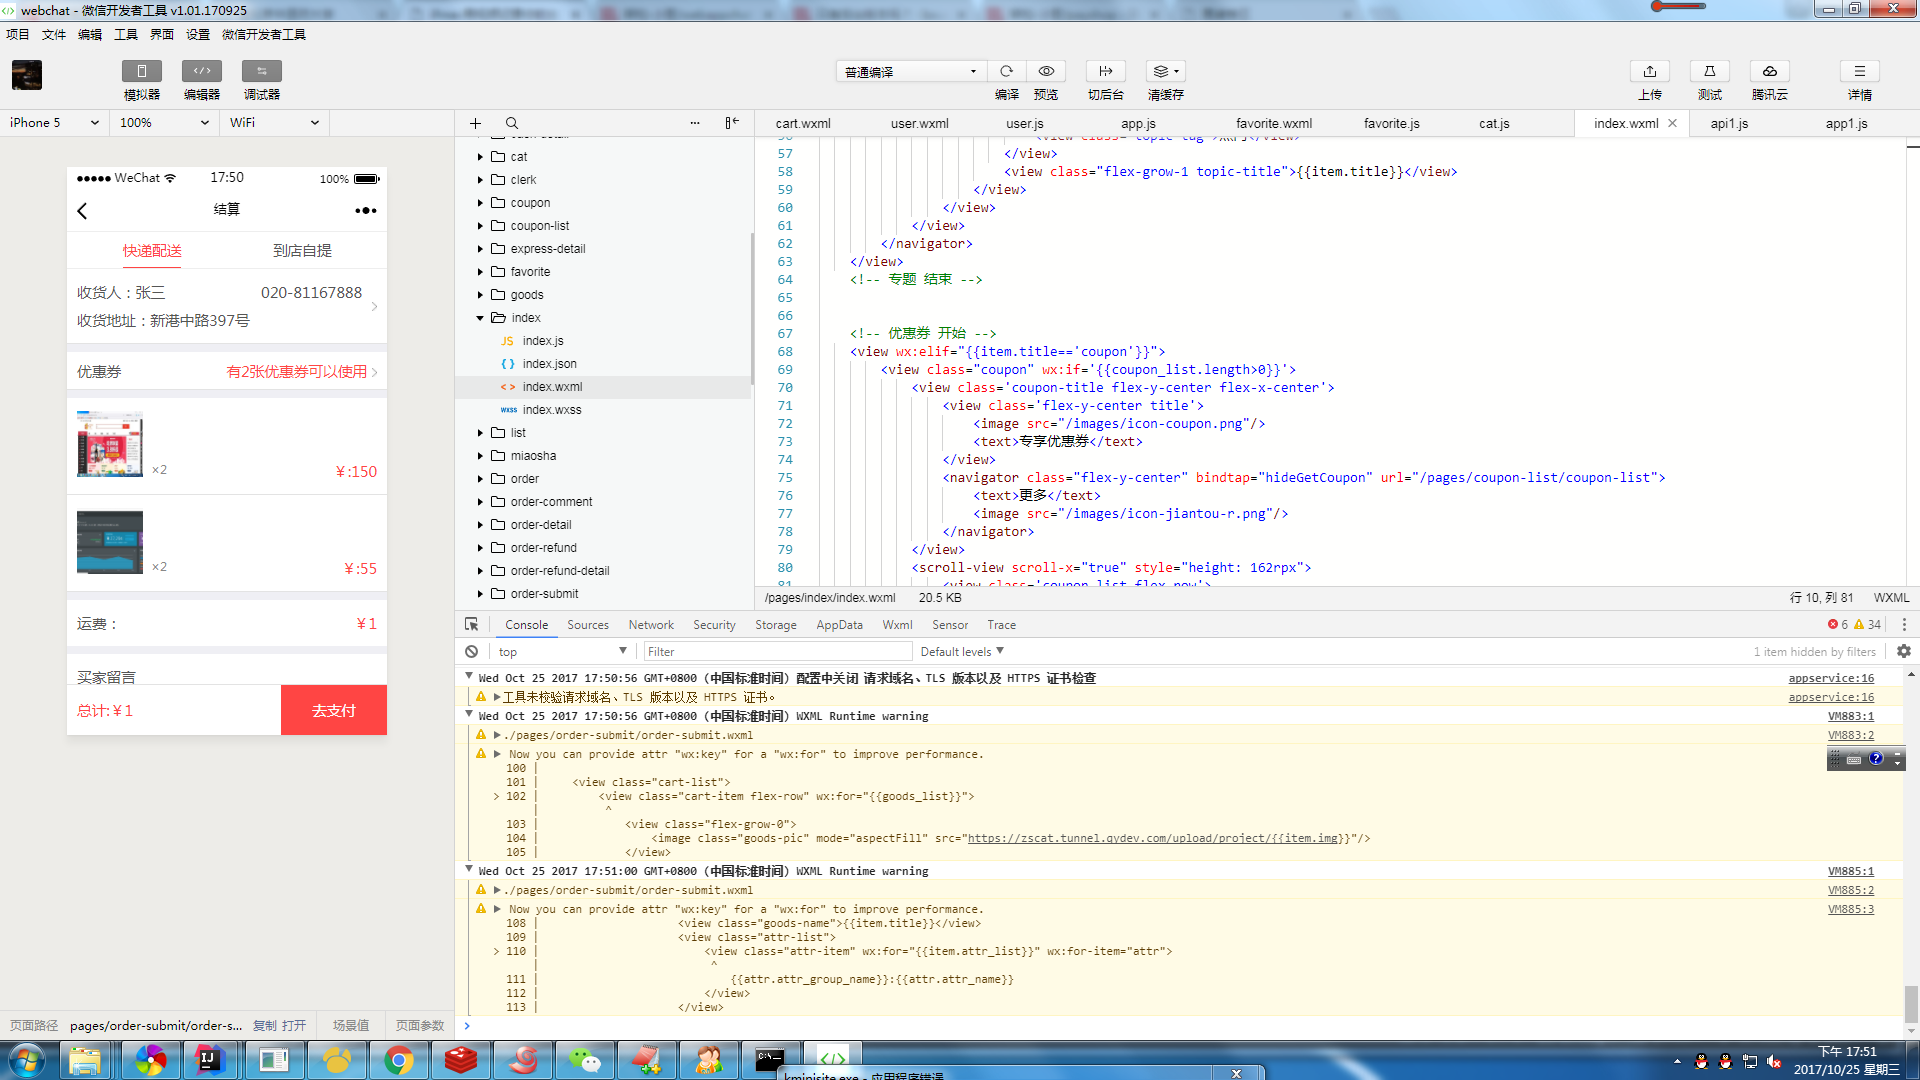Open Chrome from the taskbar
The image size is (1920, 1080).
tap(399, 1060)
